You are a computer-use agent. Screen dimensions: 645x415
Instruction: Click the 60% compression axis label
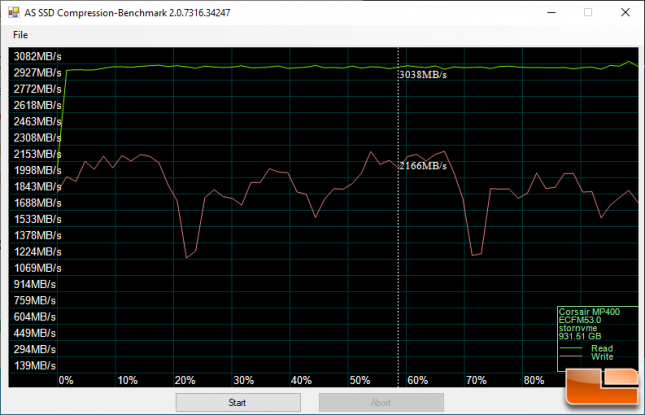(x=418, y=380)
